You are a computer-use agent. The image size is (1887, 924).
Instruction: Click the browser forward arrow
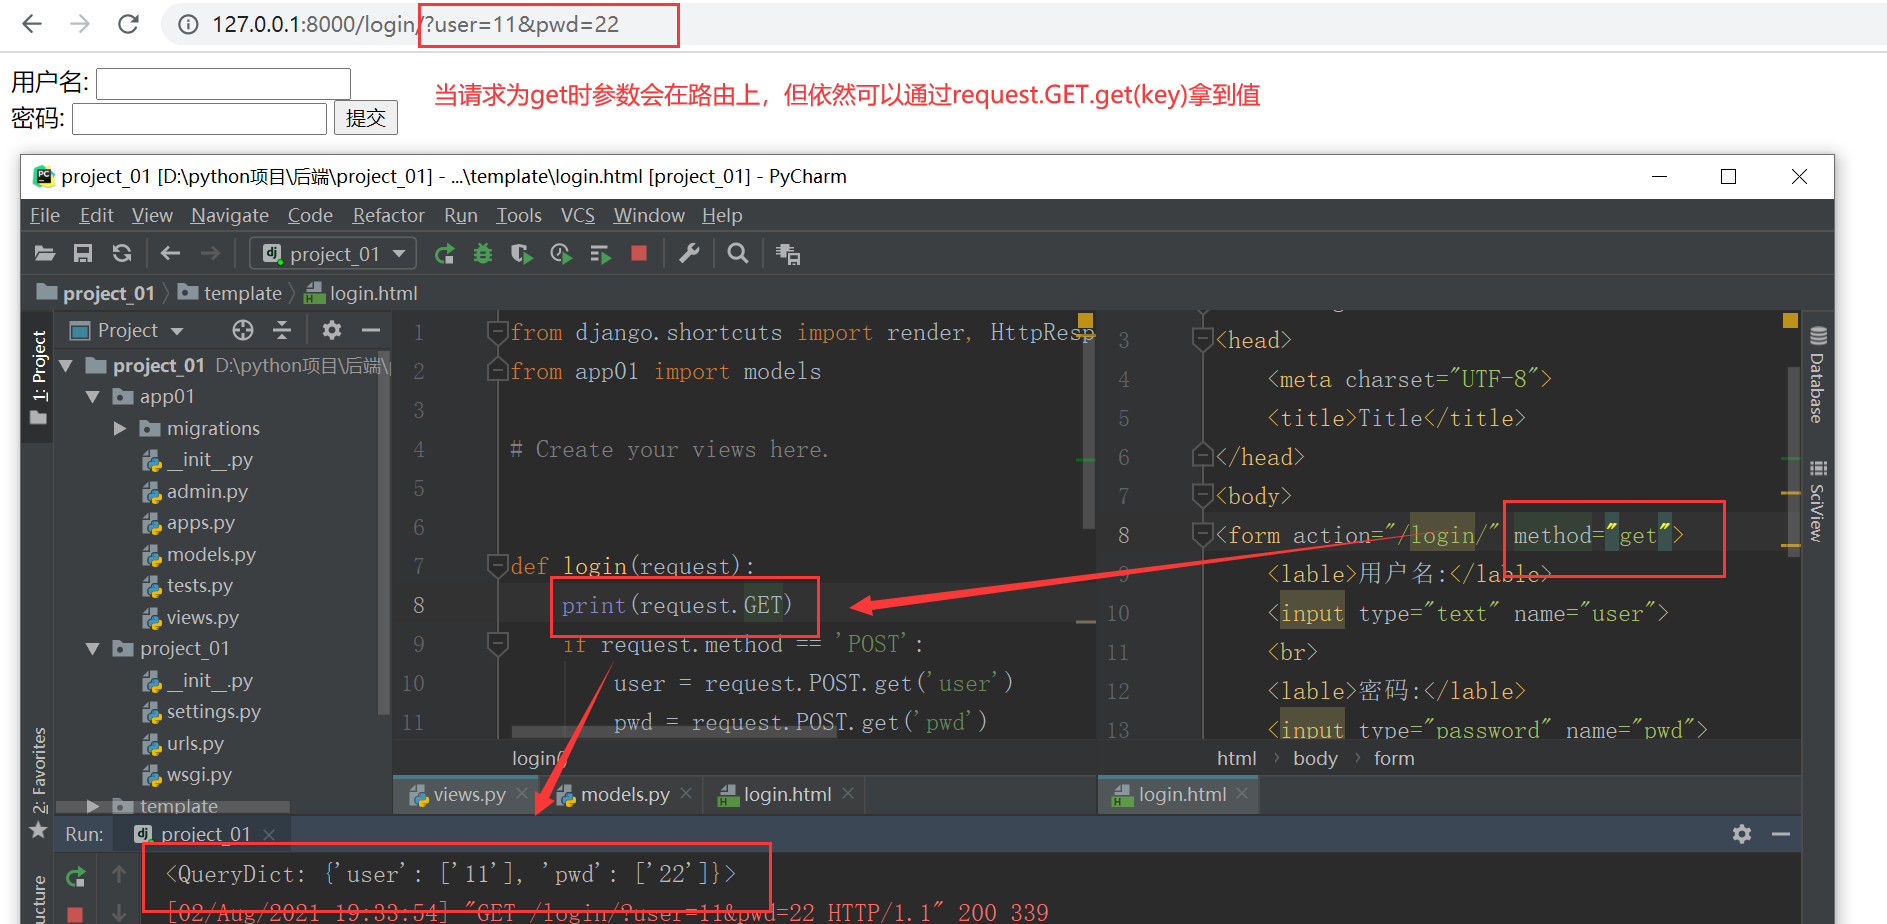click(80, 24)
